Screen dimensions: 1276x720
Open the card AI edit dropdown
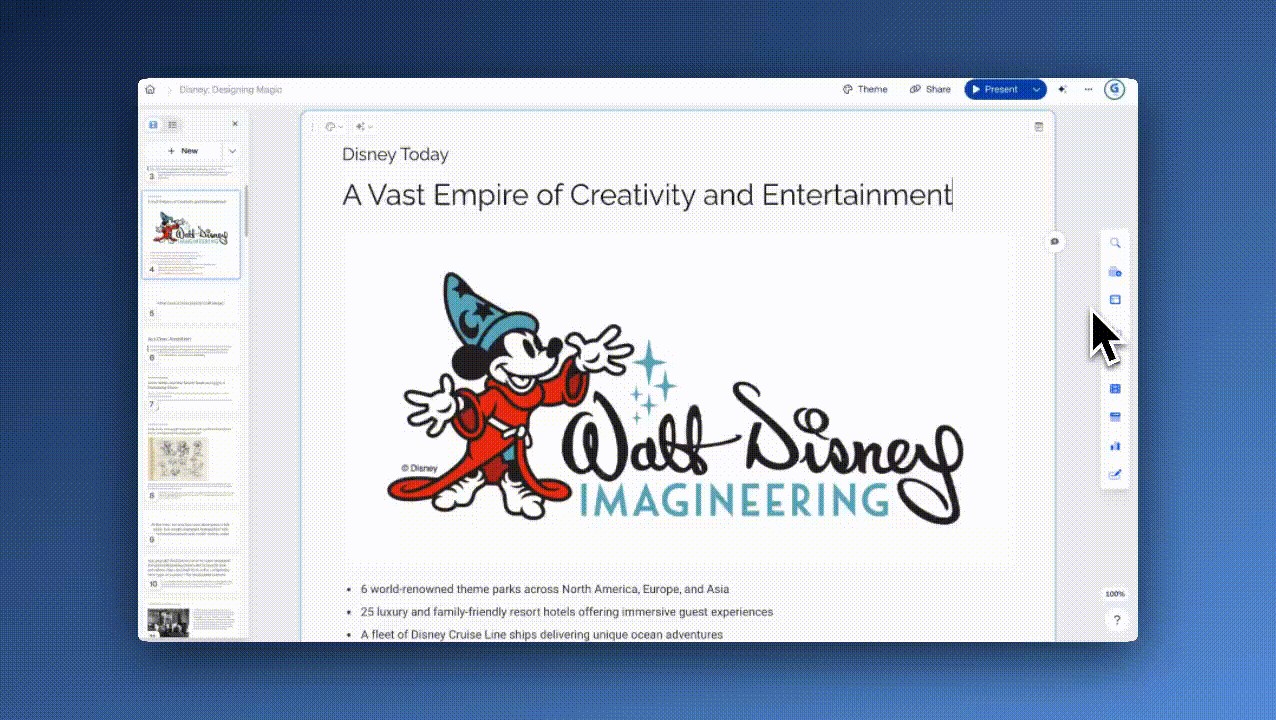coord(363,127)
